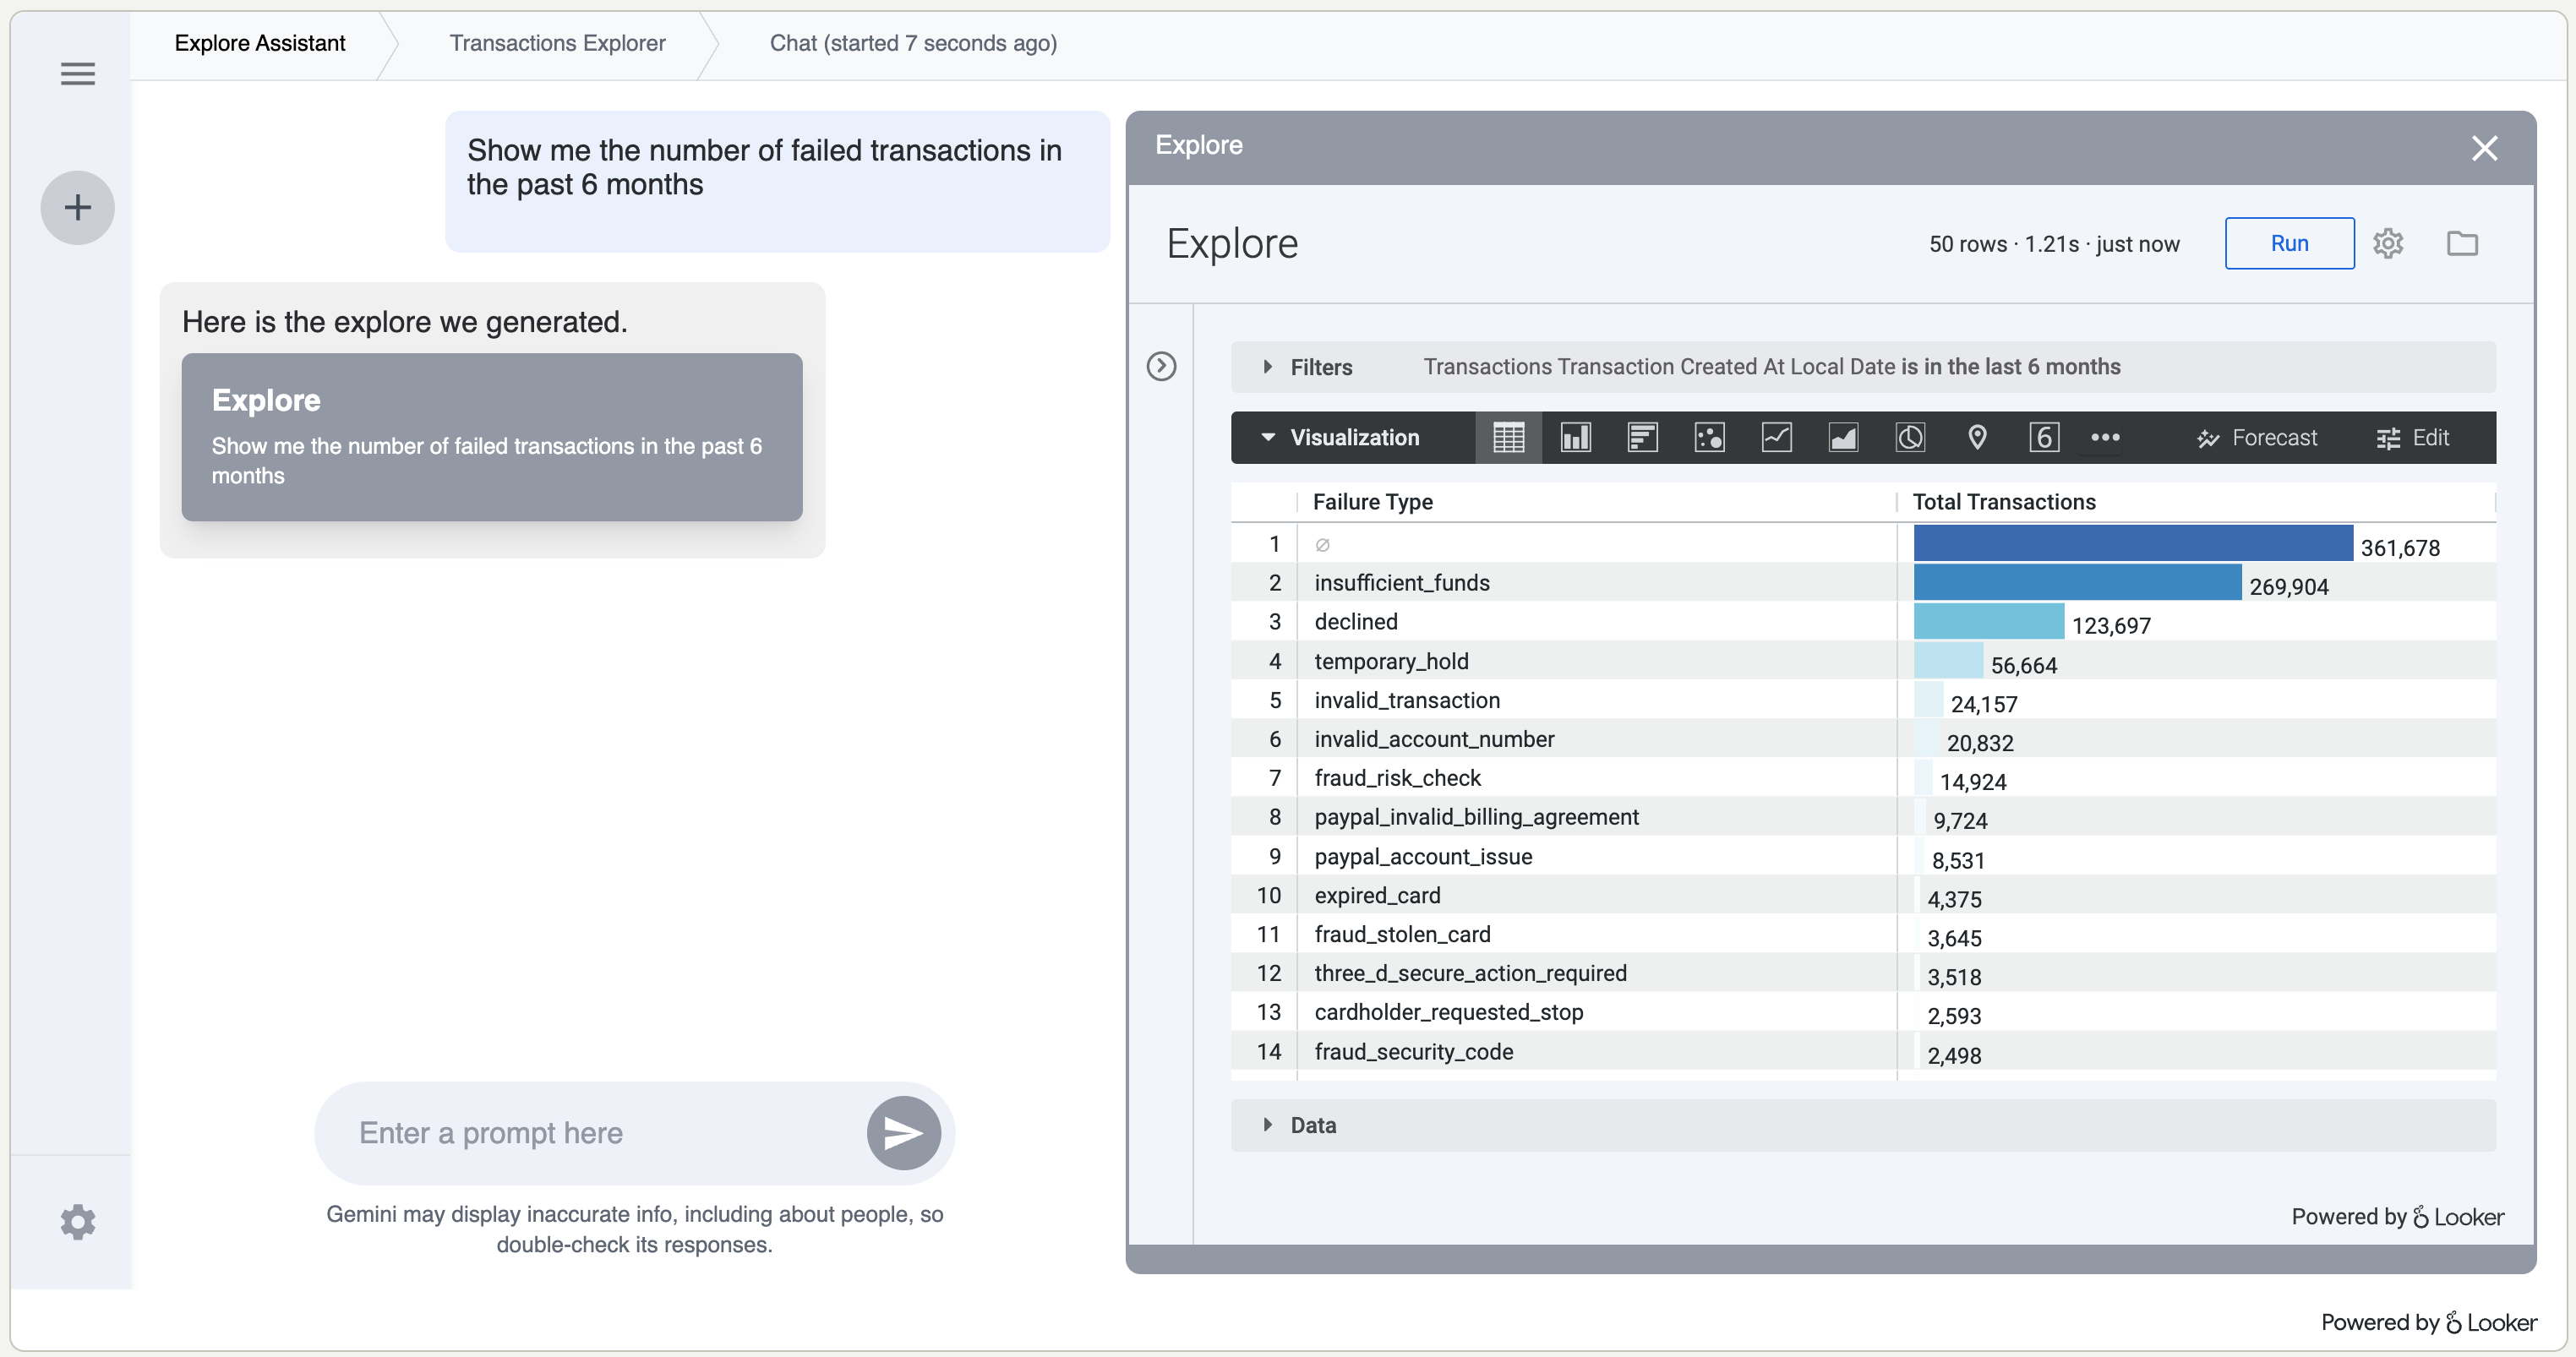Choose the bar chart visualization icon

coord(1642,437)
